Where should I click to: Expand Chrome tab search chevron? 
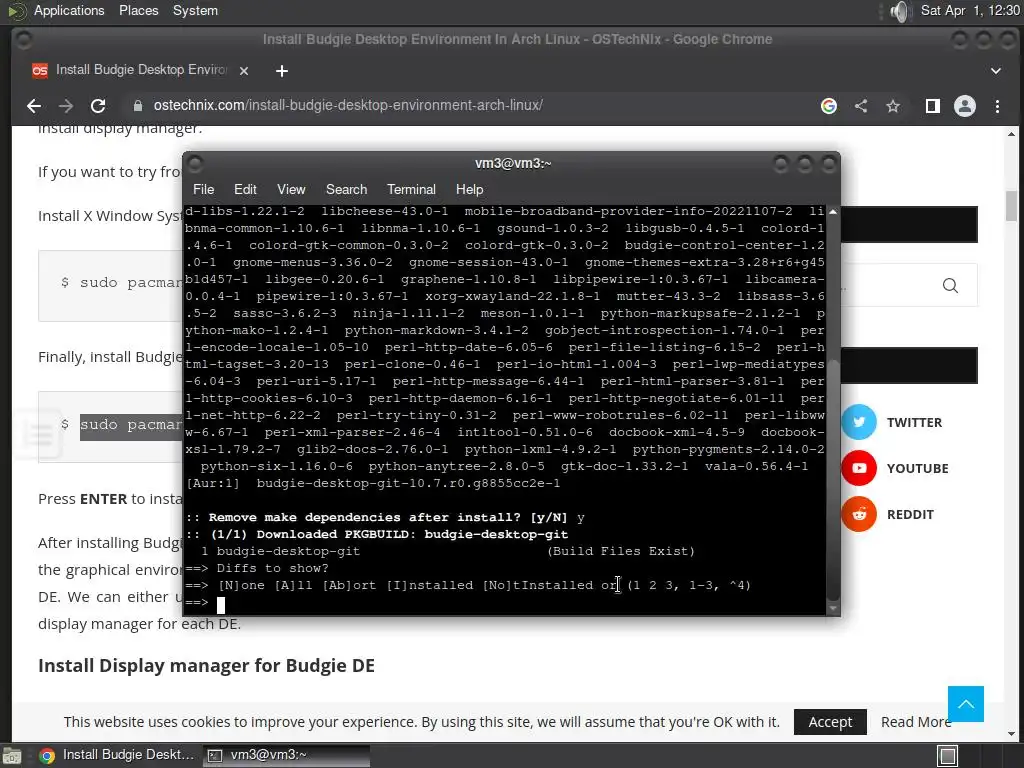point(996,71)
